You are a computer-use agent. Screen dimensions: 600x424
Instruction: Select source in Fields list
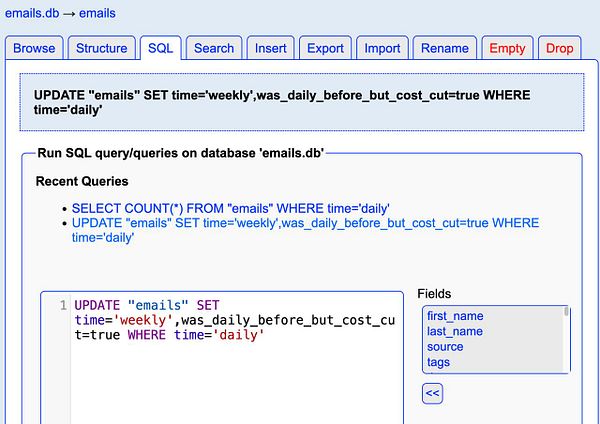point(445,347)
